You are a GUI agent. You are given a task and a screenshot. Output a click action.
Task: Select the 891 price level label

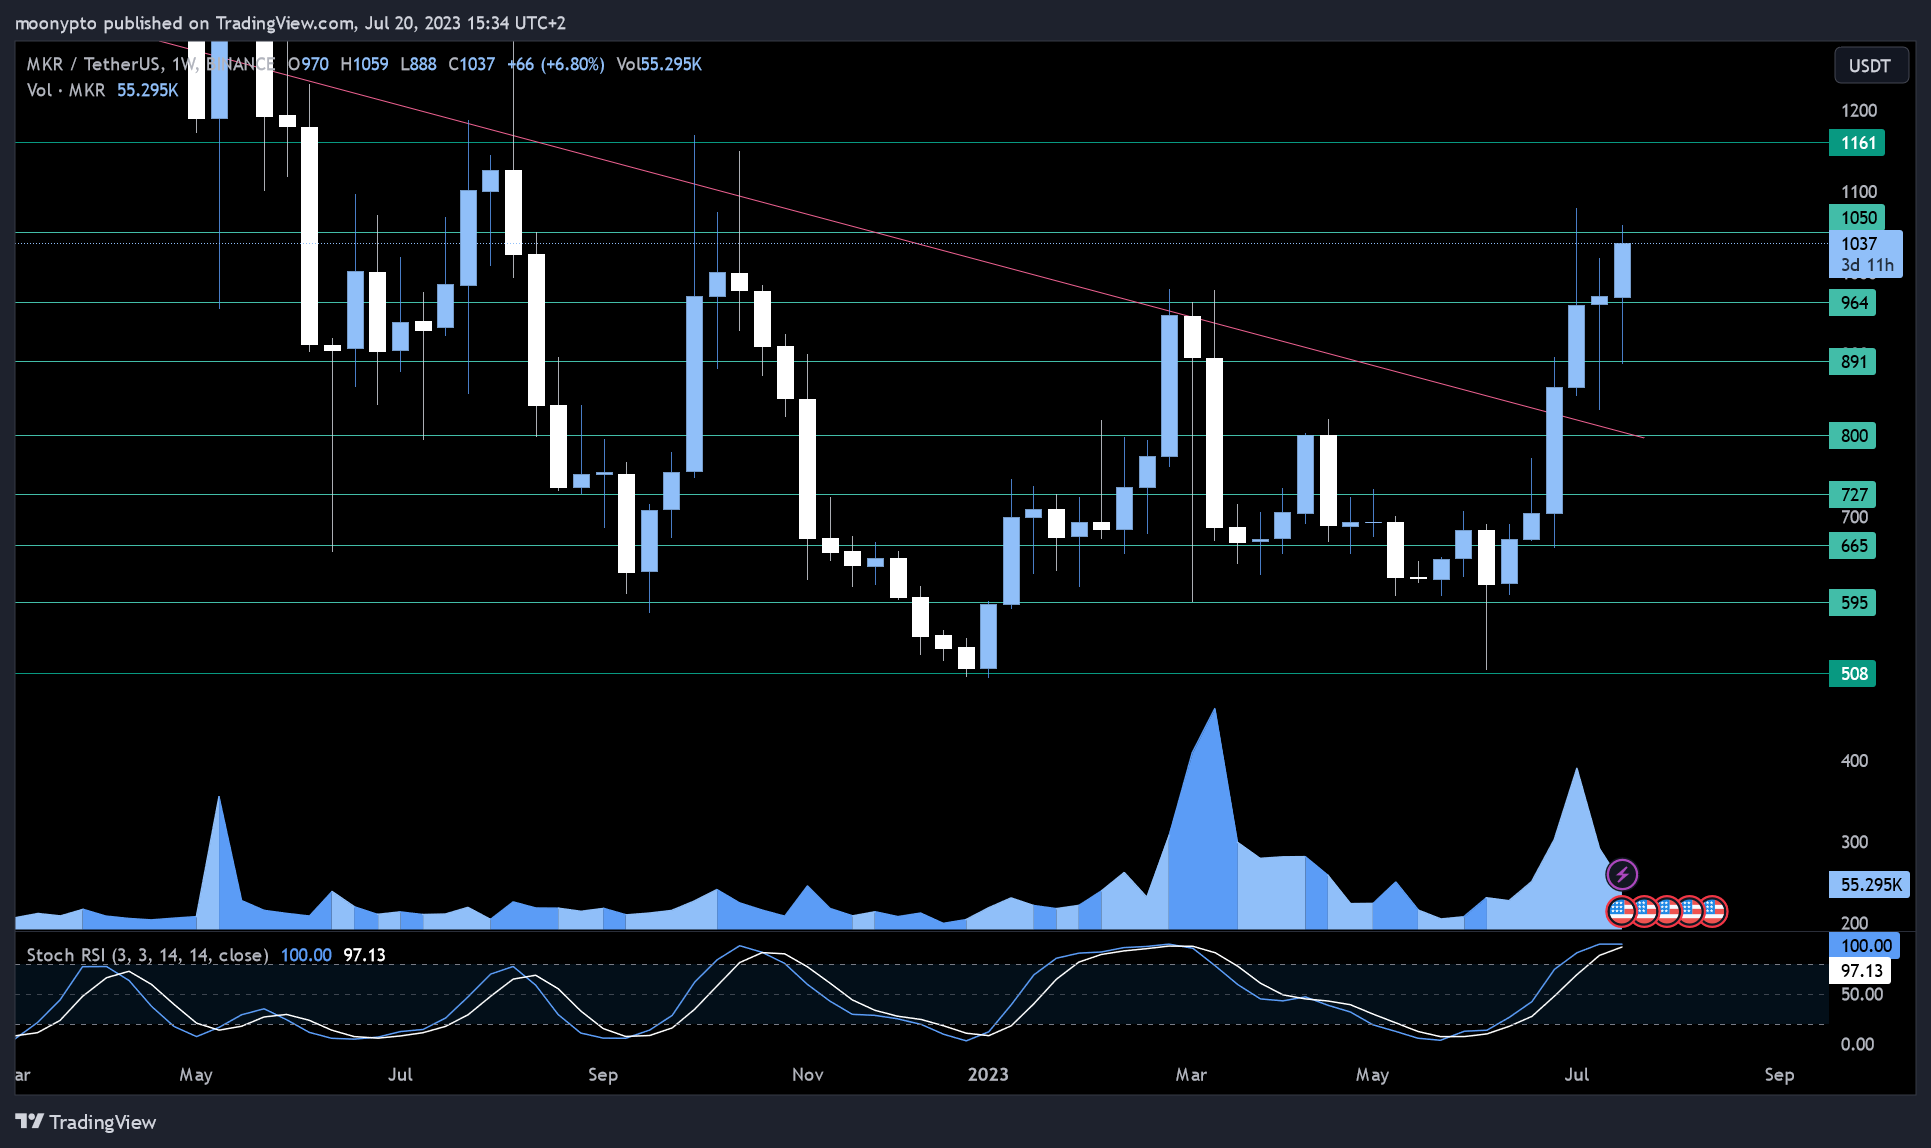click(x=1853, y=362)
